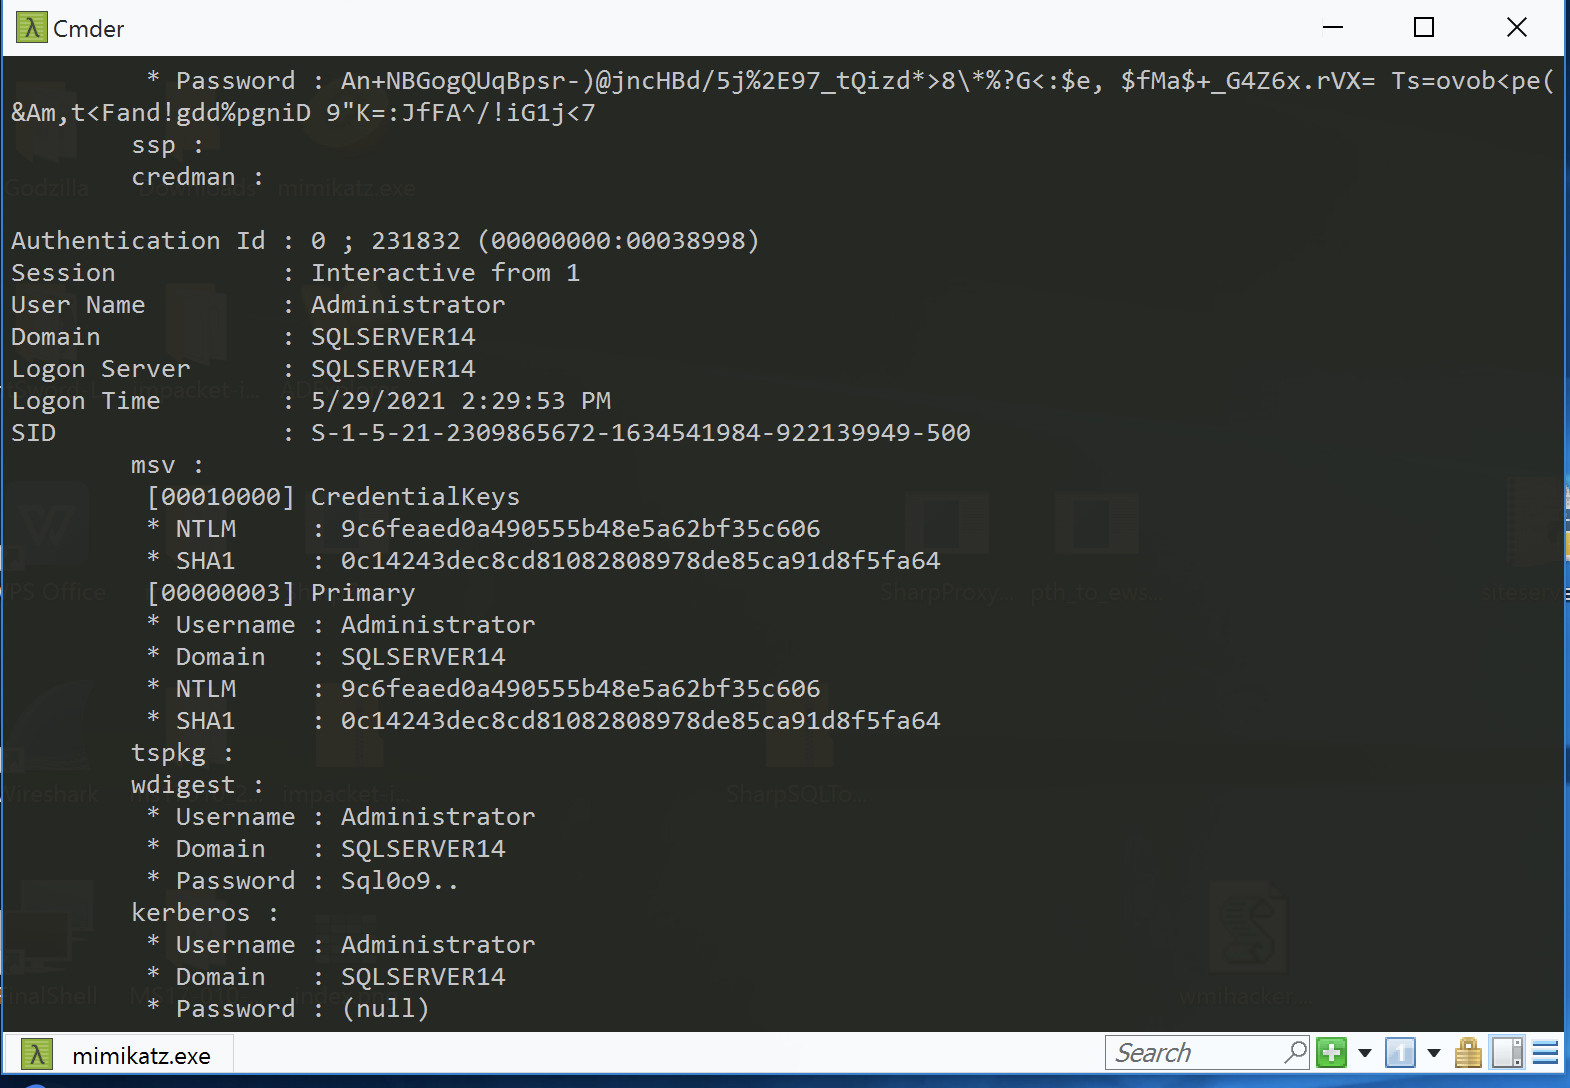Click the long password starting "An+NBGogQUqBpsr"
Image resolution: width=1570 pixels, height=1088 pixels.
coord(783,97)
